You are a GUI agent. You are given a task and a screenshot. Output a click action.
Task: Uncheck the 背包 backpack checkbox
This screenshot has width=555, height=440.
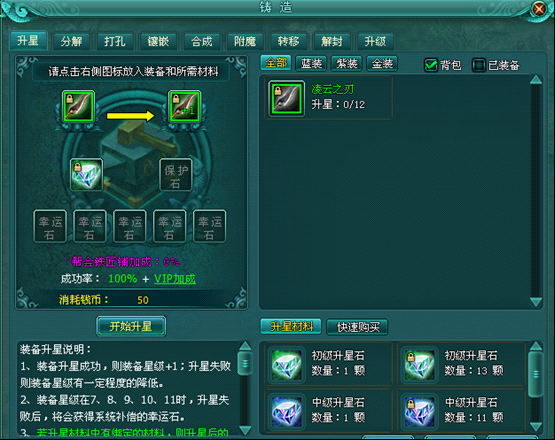pos(431,65)
